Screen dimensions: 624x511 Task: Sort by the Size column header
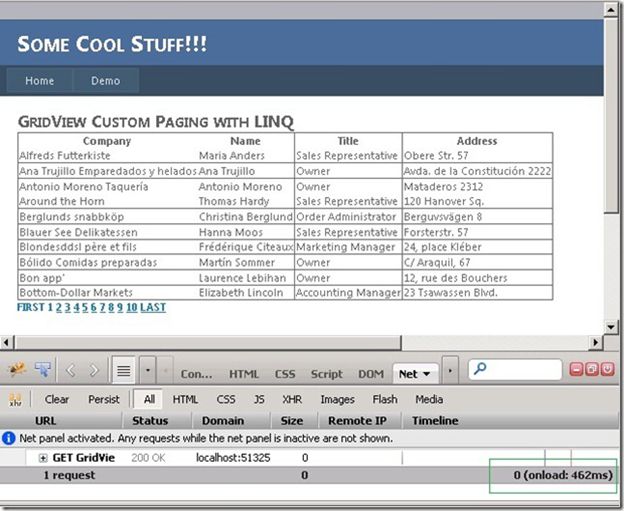tap(294, 421)
